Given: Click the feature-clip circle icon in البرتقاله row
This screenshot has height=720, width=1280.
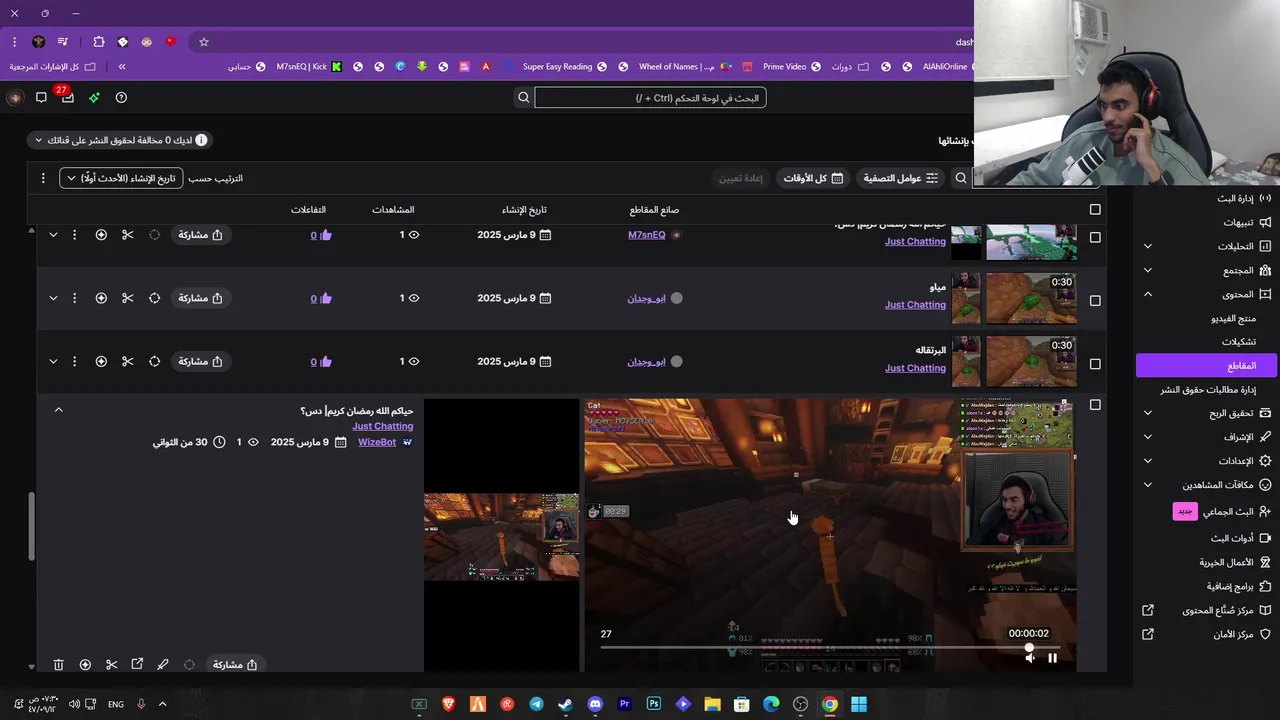Looking at the screenshot, I should click(154, 361).
